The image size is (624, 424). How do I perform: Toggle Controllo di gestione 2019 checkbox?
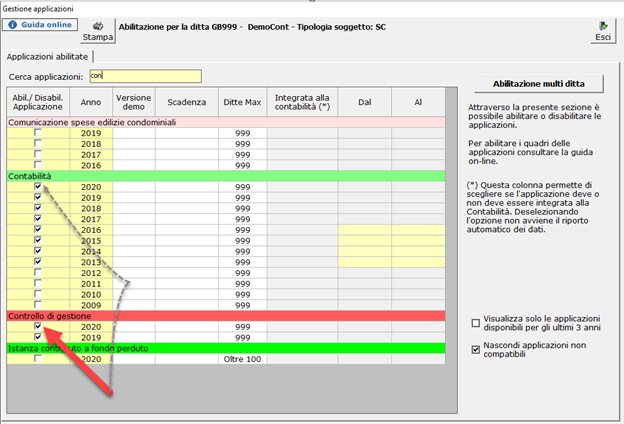(38, 337)
